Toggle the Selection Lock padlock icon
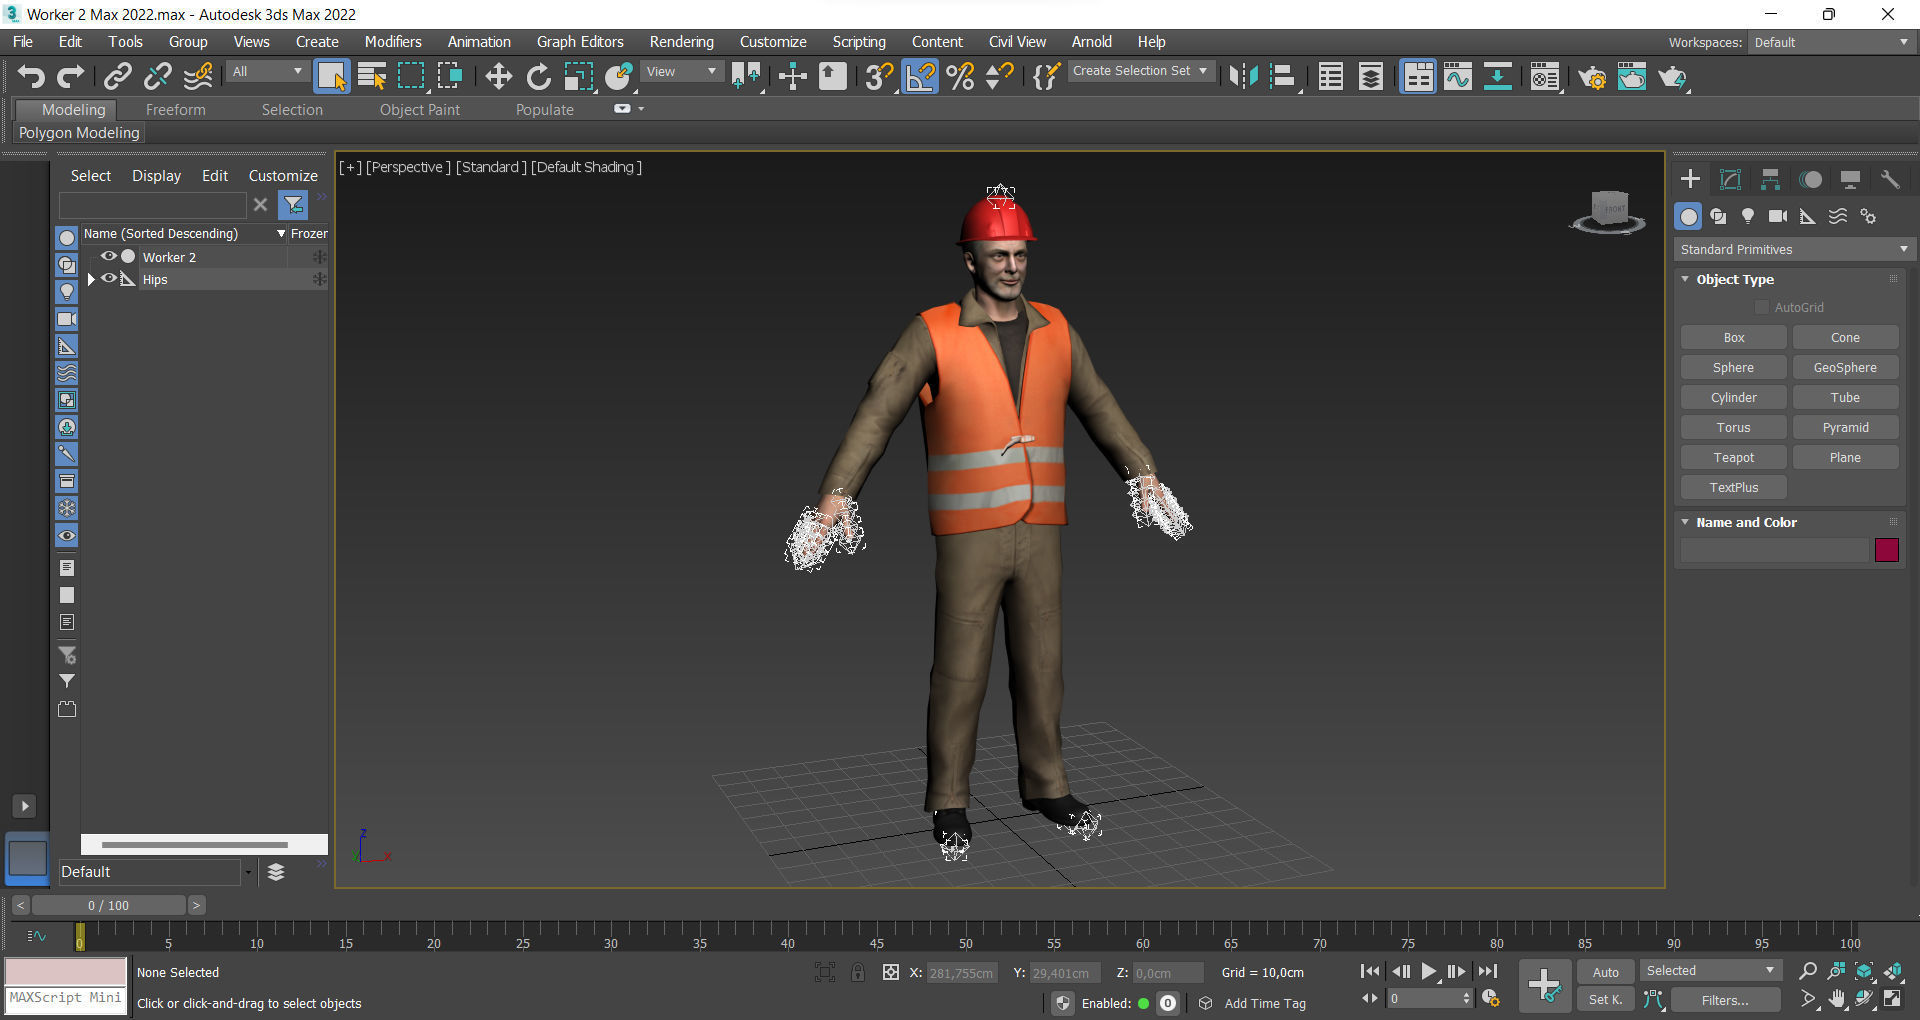Viewport: 1920px width, 1020px height. (x=858, y=972)
